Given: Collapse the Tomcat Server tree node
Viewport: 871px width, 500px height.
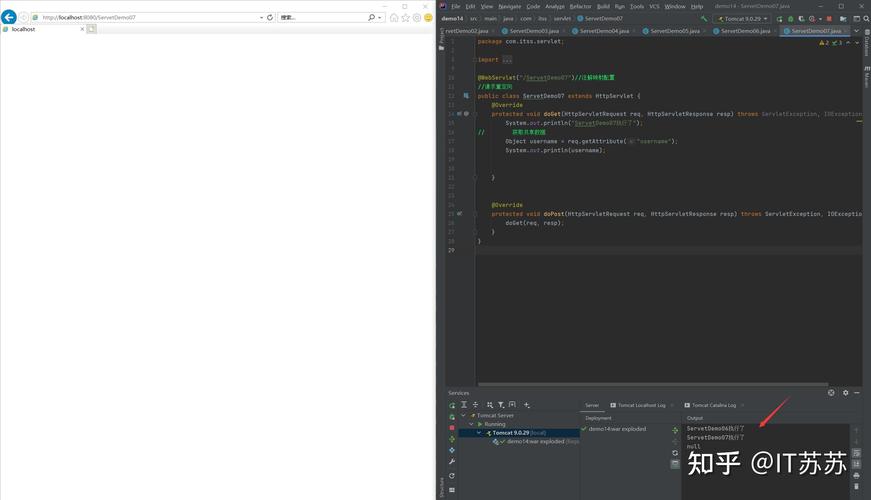Looking at the screenshot, I should (464, 415).
